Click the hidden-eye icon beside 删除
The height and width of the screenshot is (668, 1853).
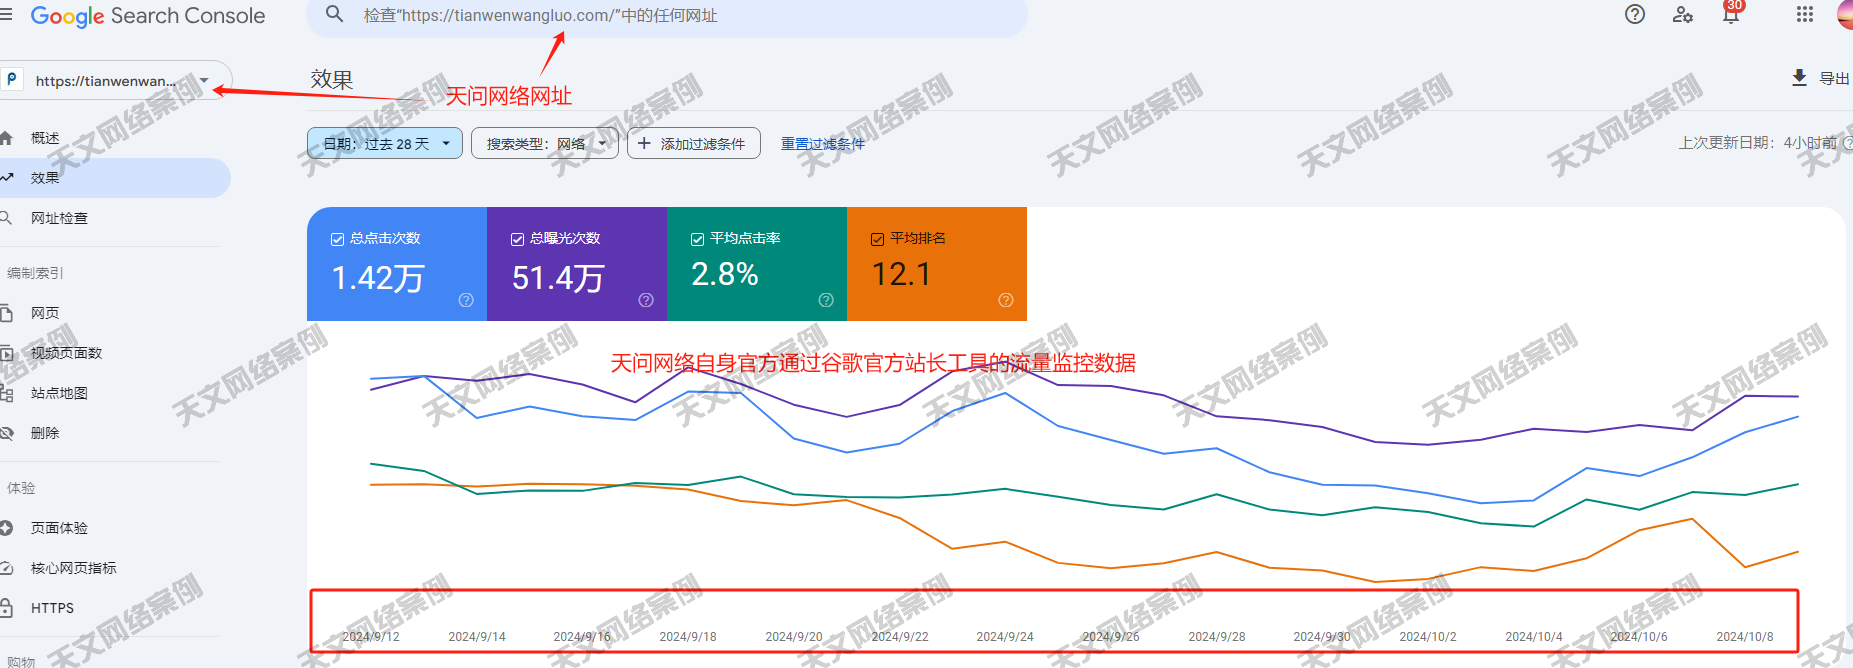click(x=6, y=433)
